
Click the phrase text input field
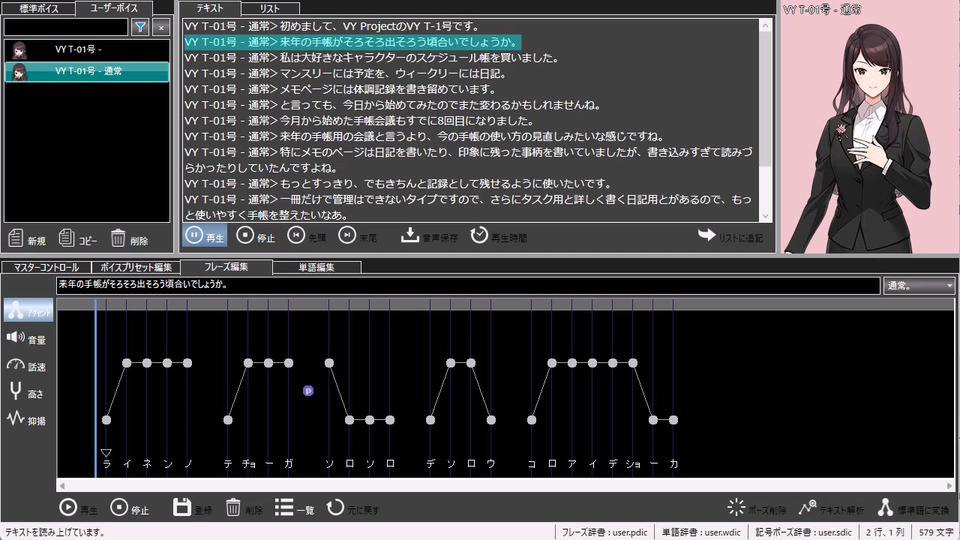click(468, 285)
